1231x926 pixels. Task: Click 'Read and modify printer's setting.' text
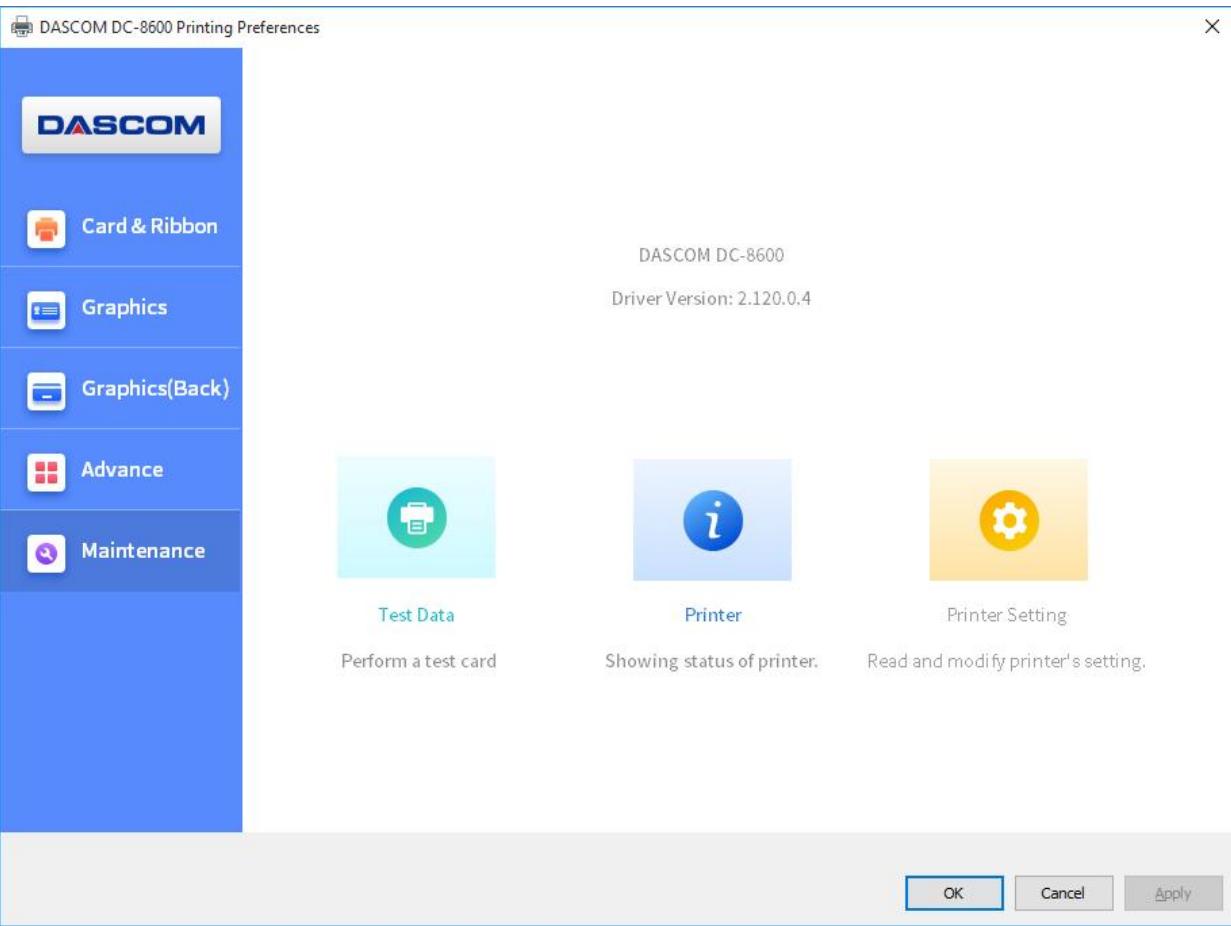(x=1006, y=661)
